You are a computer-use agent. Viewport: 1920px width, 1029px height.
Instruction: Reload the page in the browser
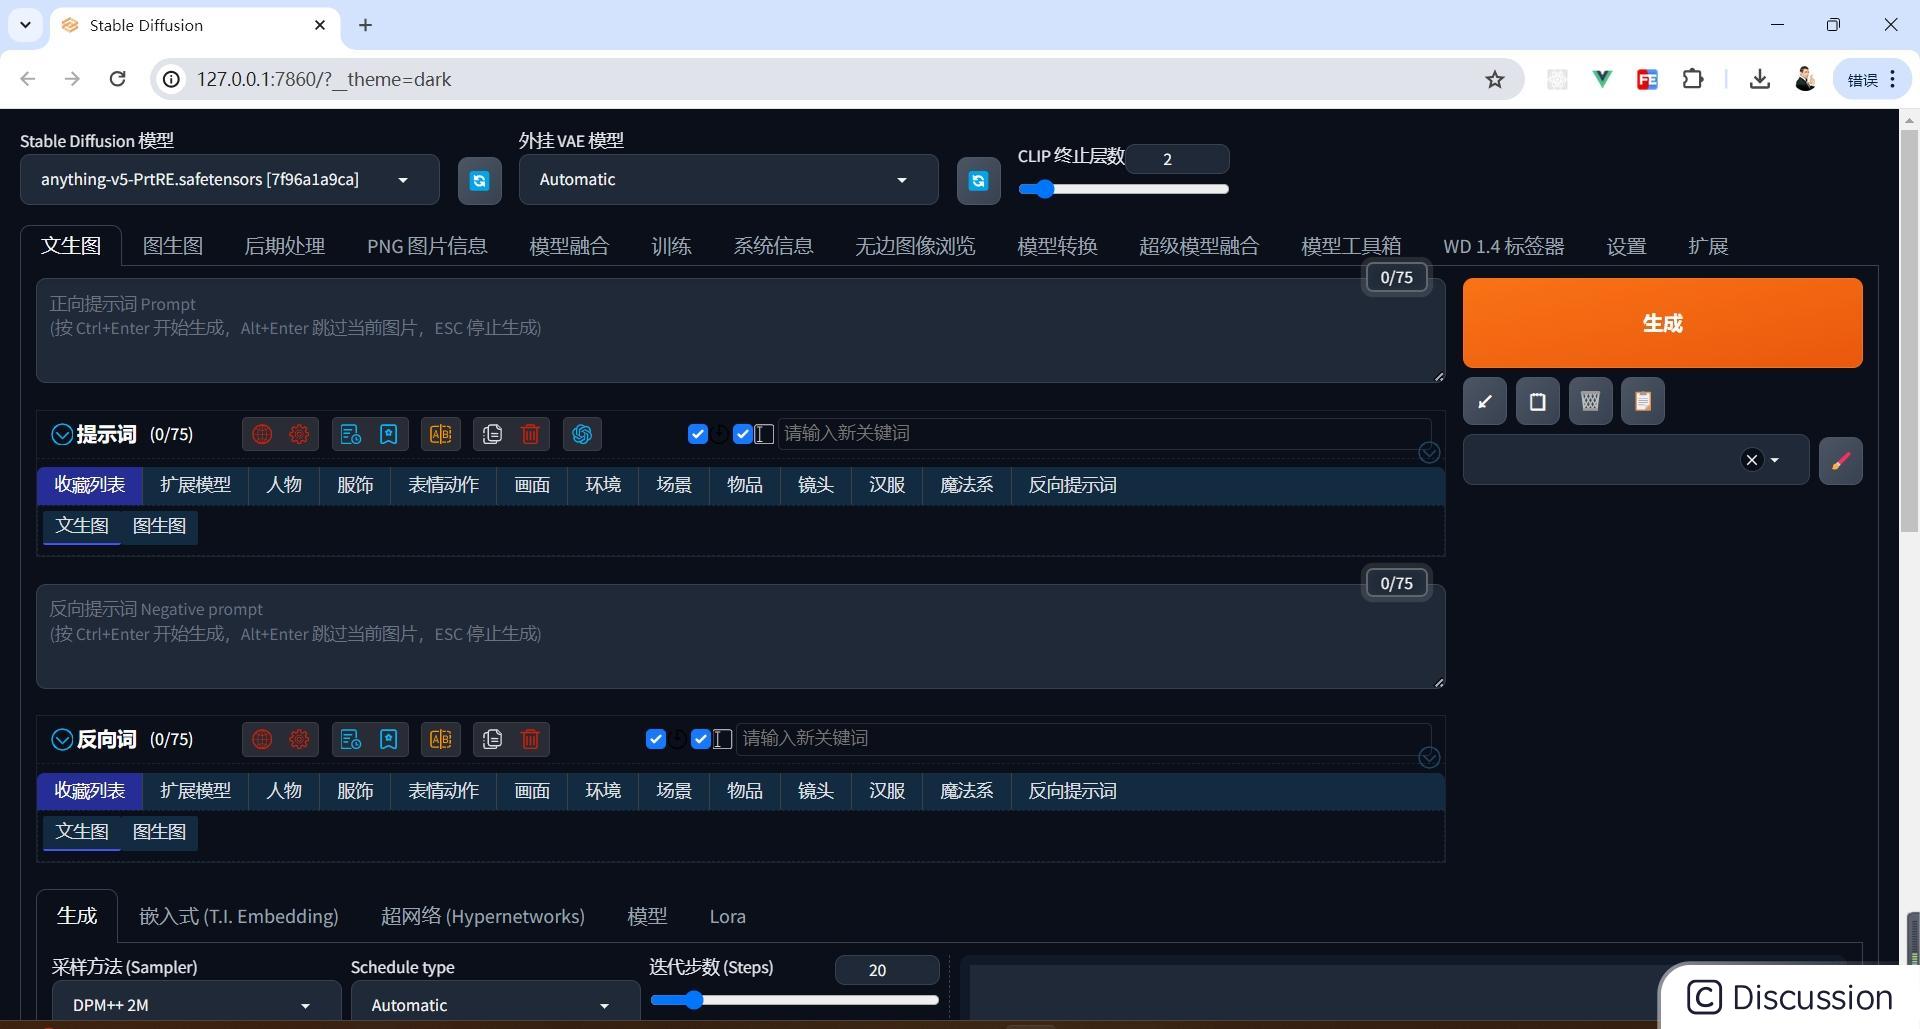coord(117,79)
